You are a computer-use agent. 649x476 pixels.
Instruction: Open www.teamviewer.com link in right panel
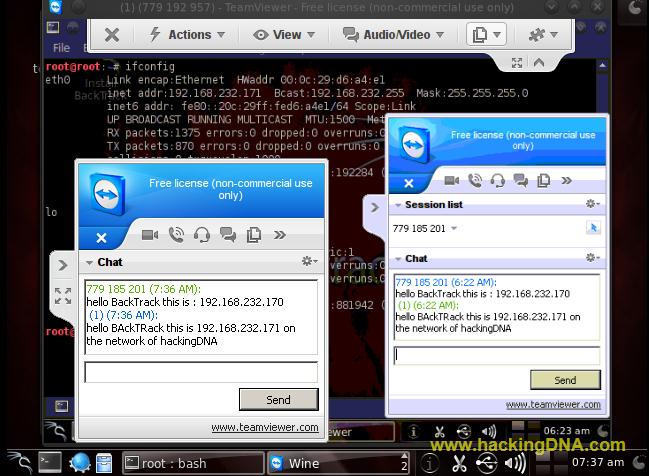pyautogui.click(x=553, y=404)
